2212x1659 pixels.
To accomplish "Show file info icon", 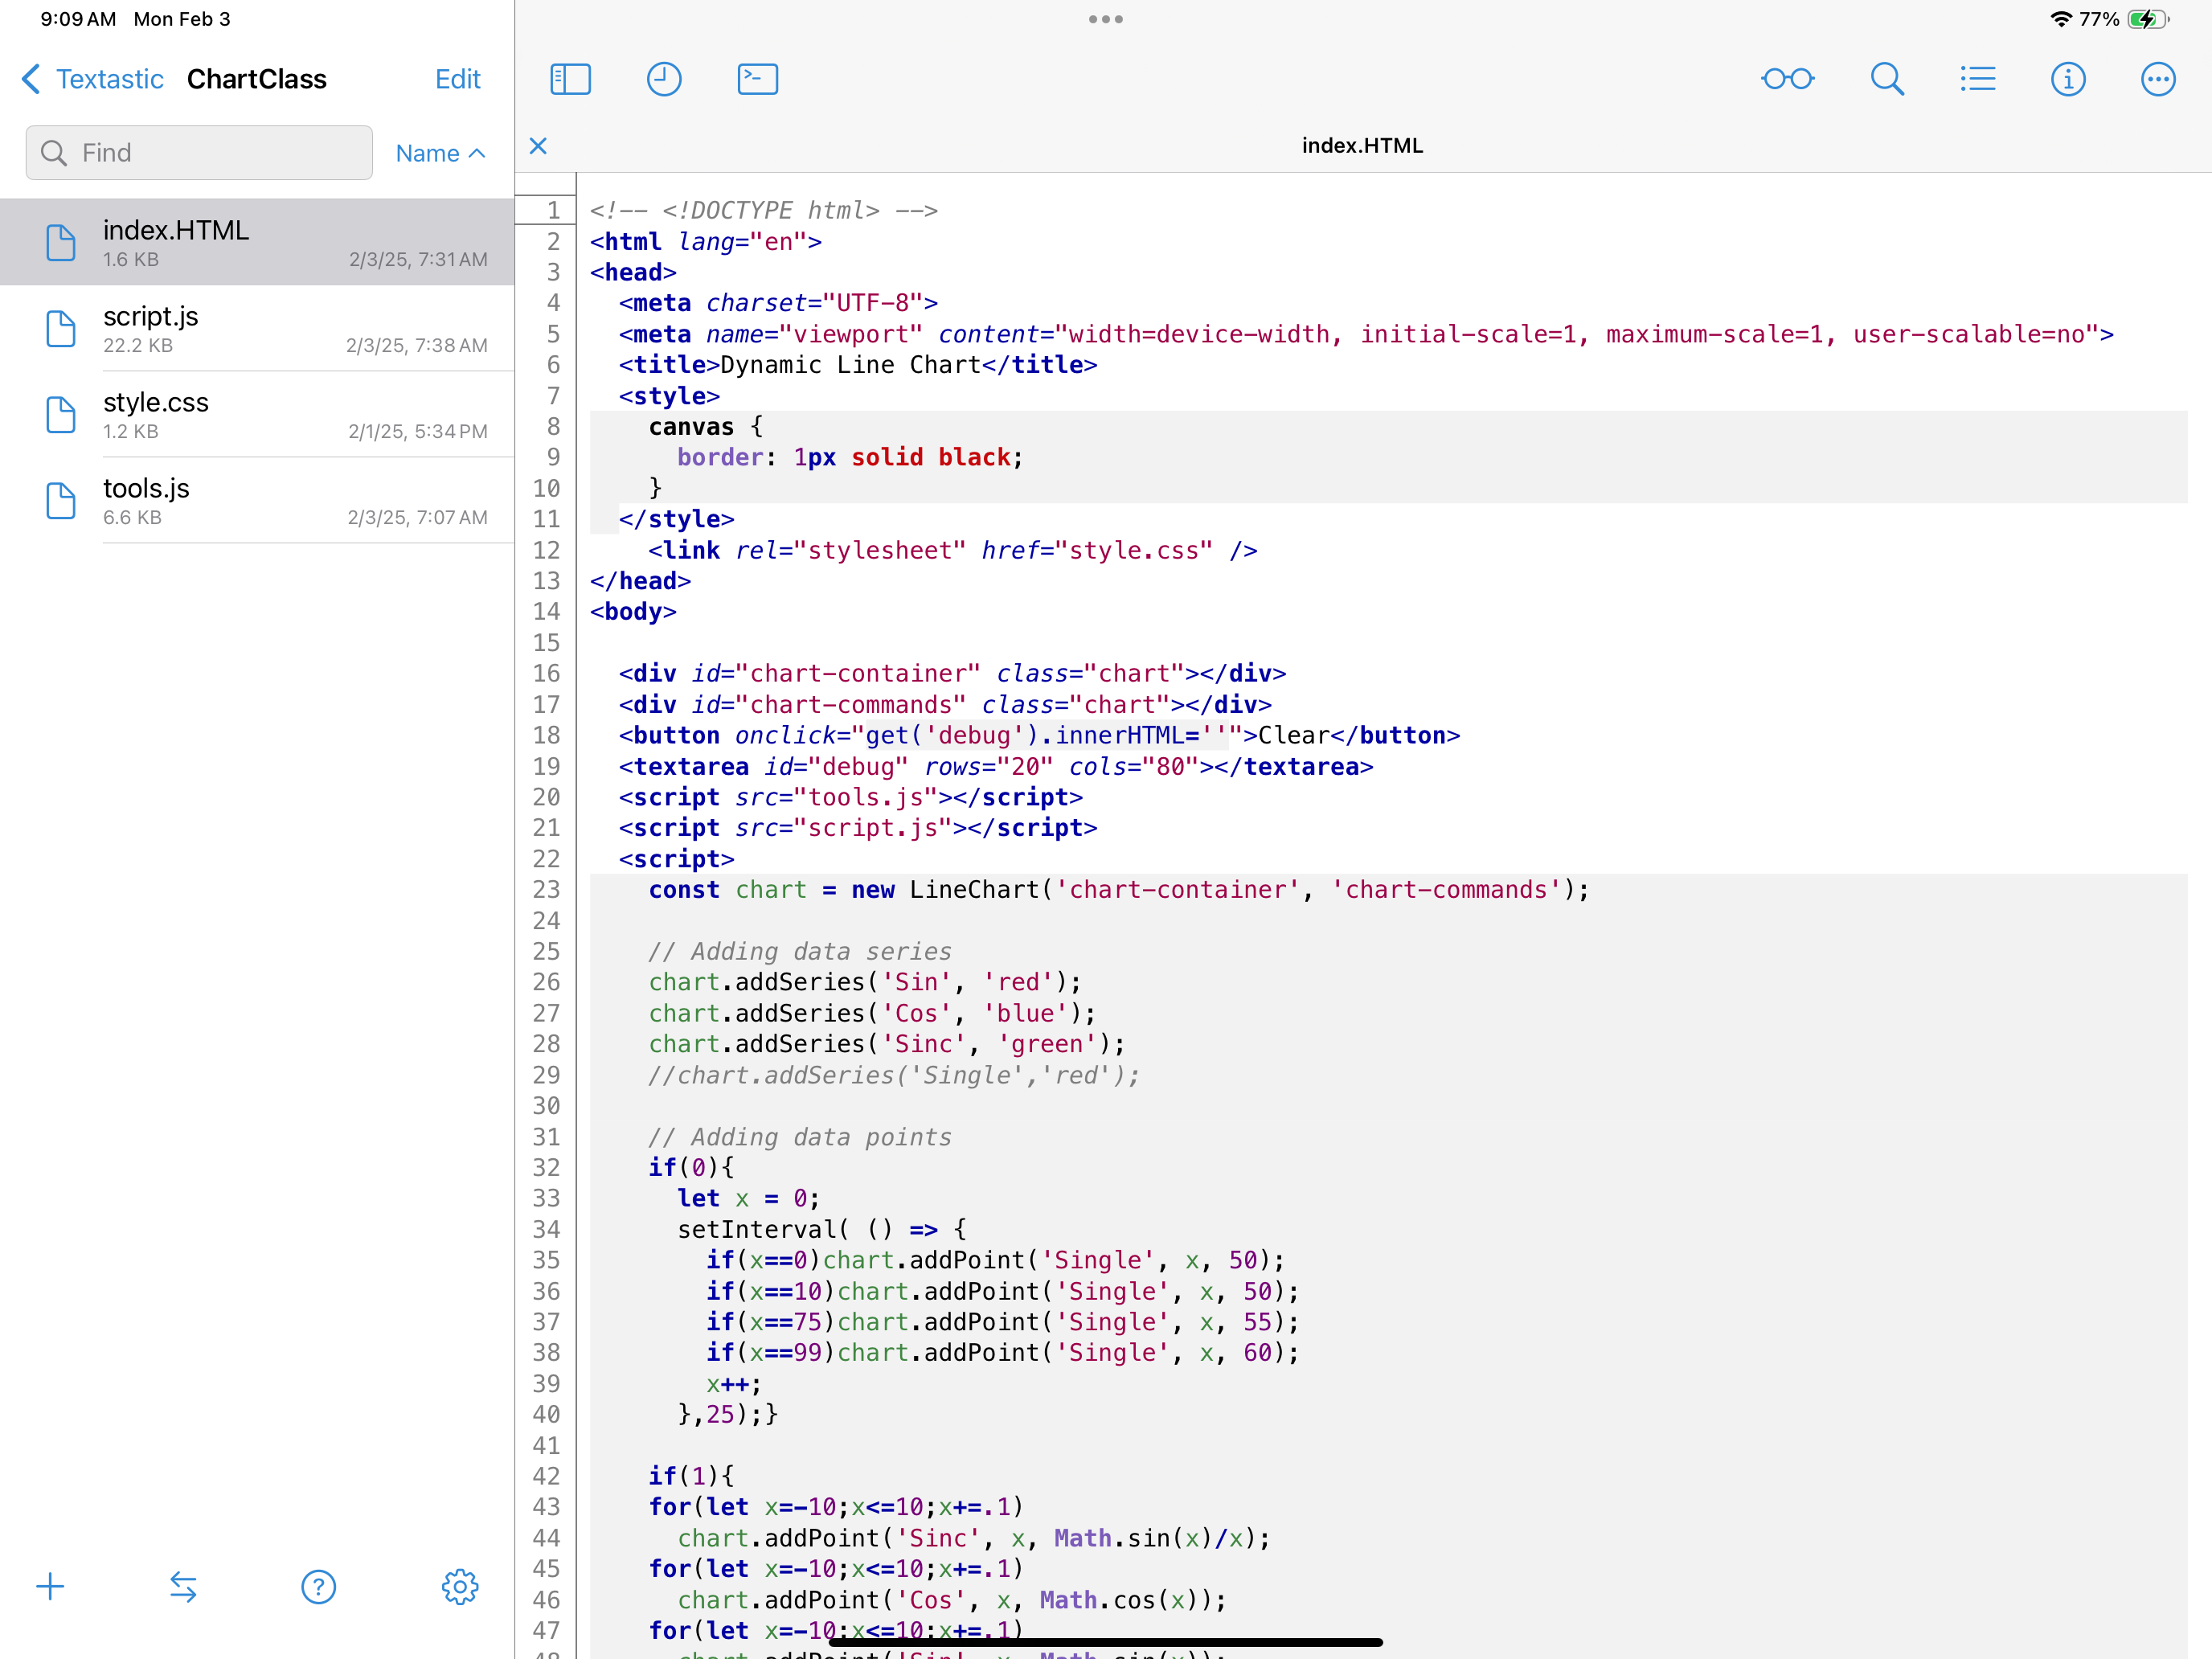I will tap(2068, 79).
